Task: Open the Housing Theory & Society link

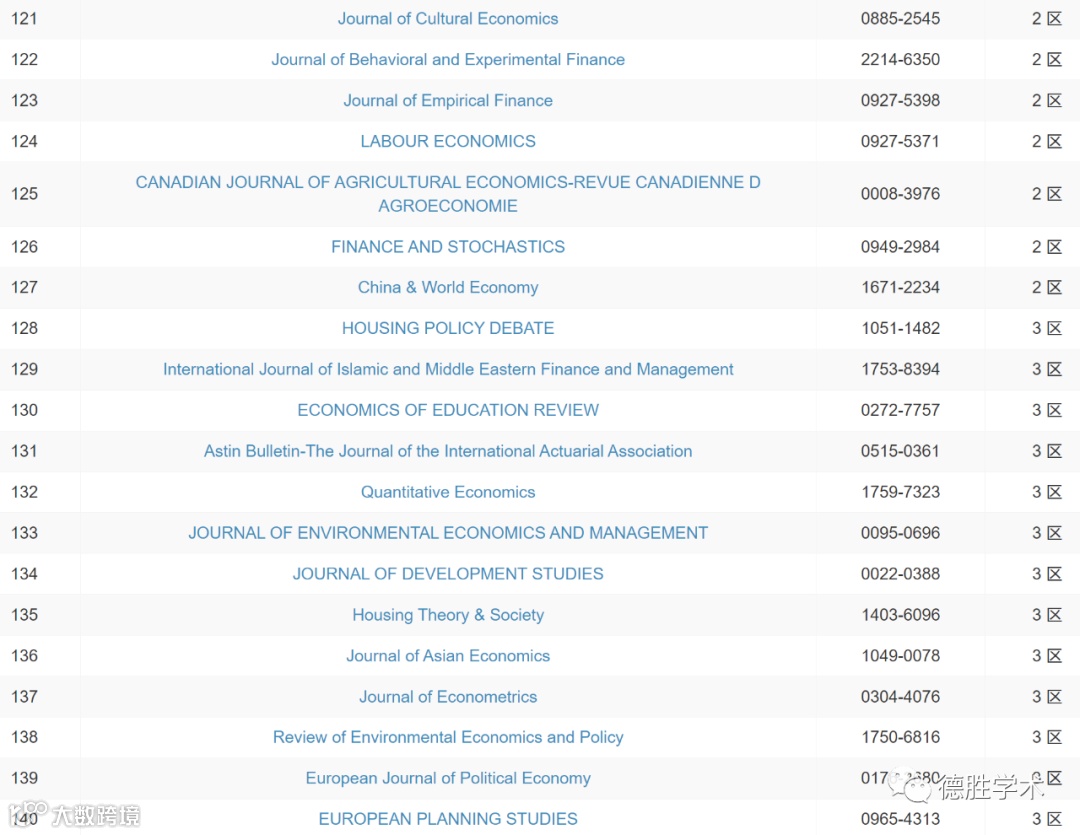Action: (x=448, y=615)
